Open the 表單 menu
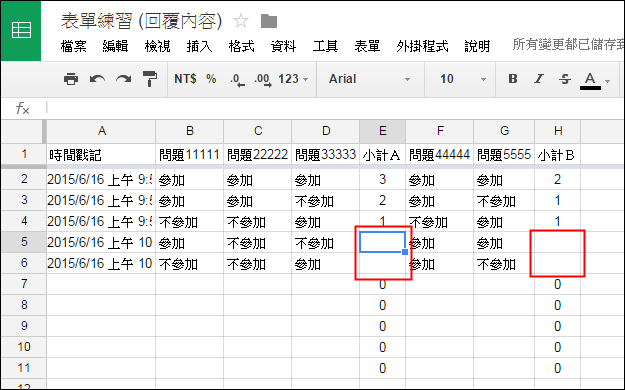The width and height of the screenshot is (625, 390). (x=367, y=46)
